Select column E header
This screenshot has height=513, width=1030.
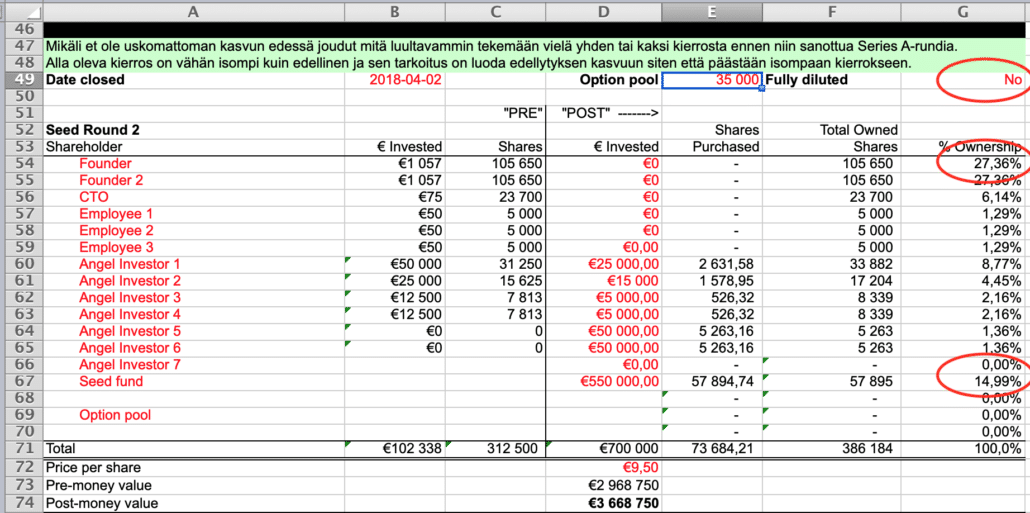click(x=711, y=11)
